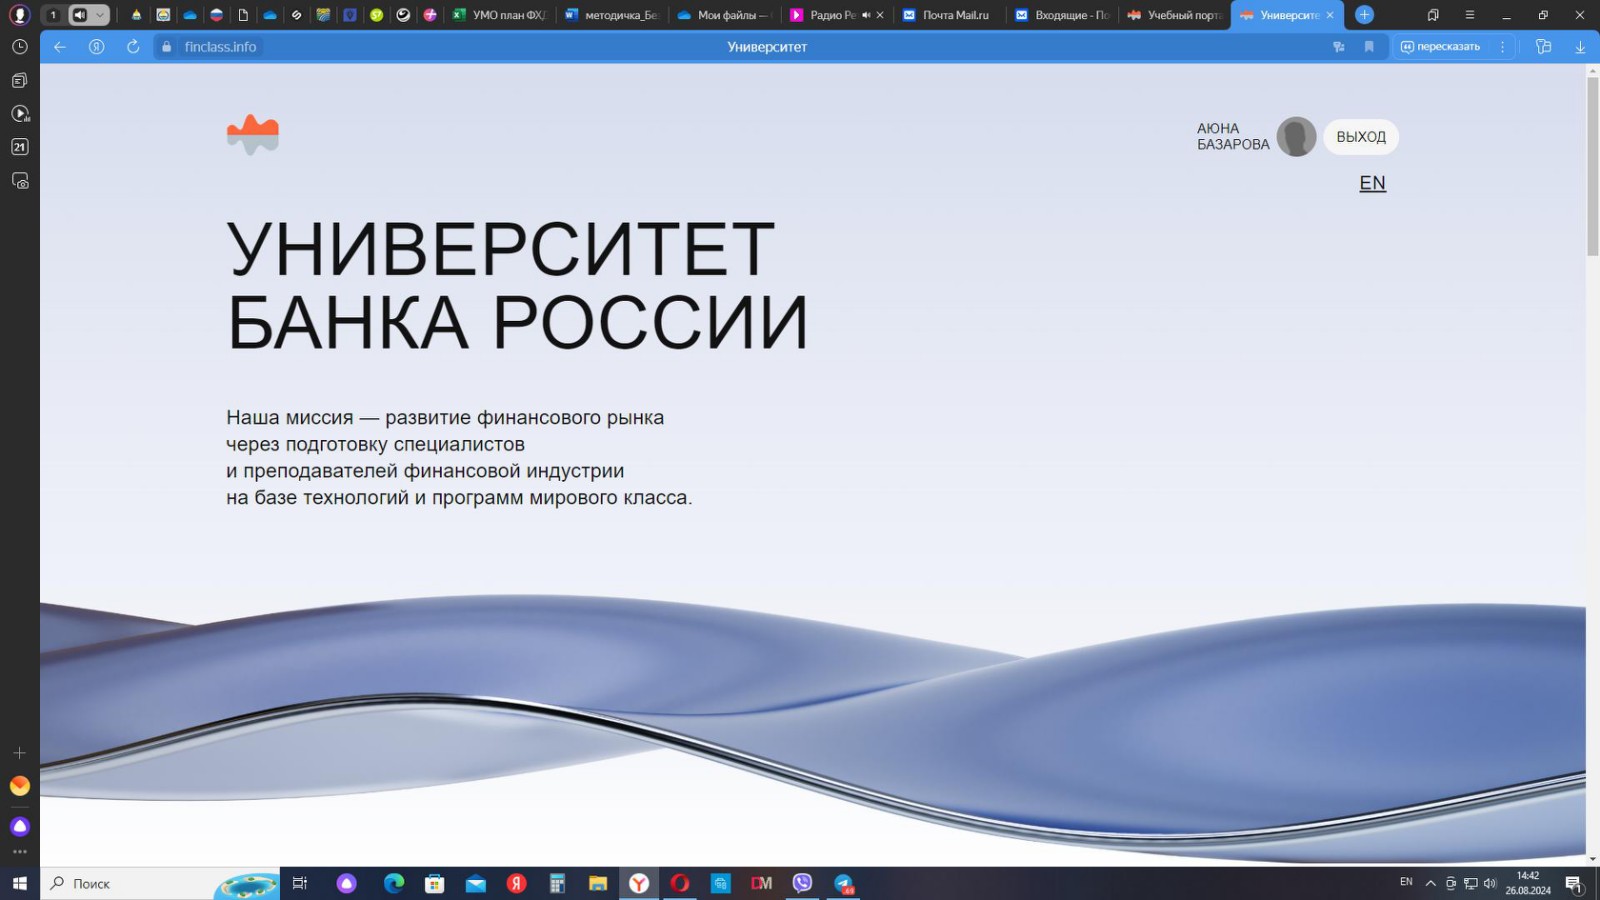Viewport: 1600px width, 900px height.
Task: Click user name АЮНА БАЗАРОВА
Action: [x=1233, y=136]
